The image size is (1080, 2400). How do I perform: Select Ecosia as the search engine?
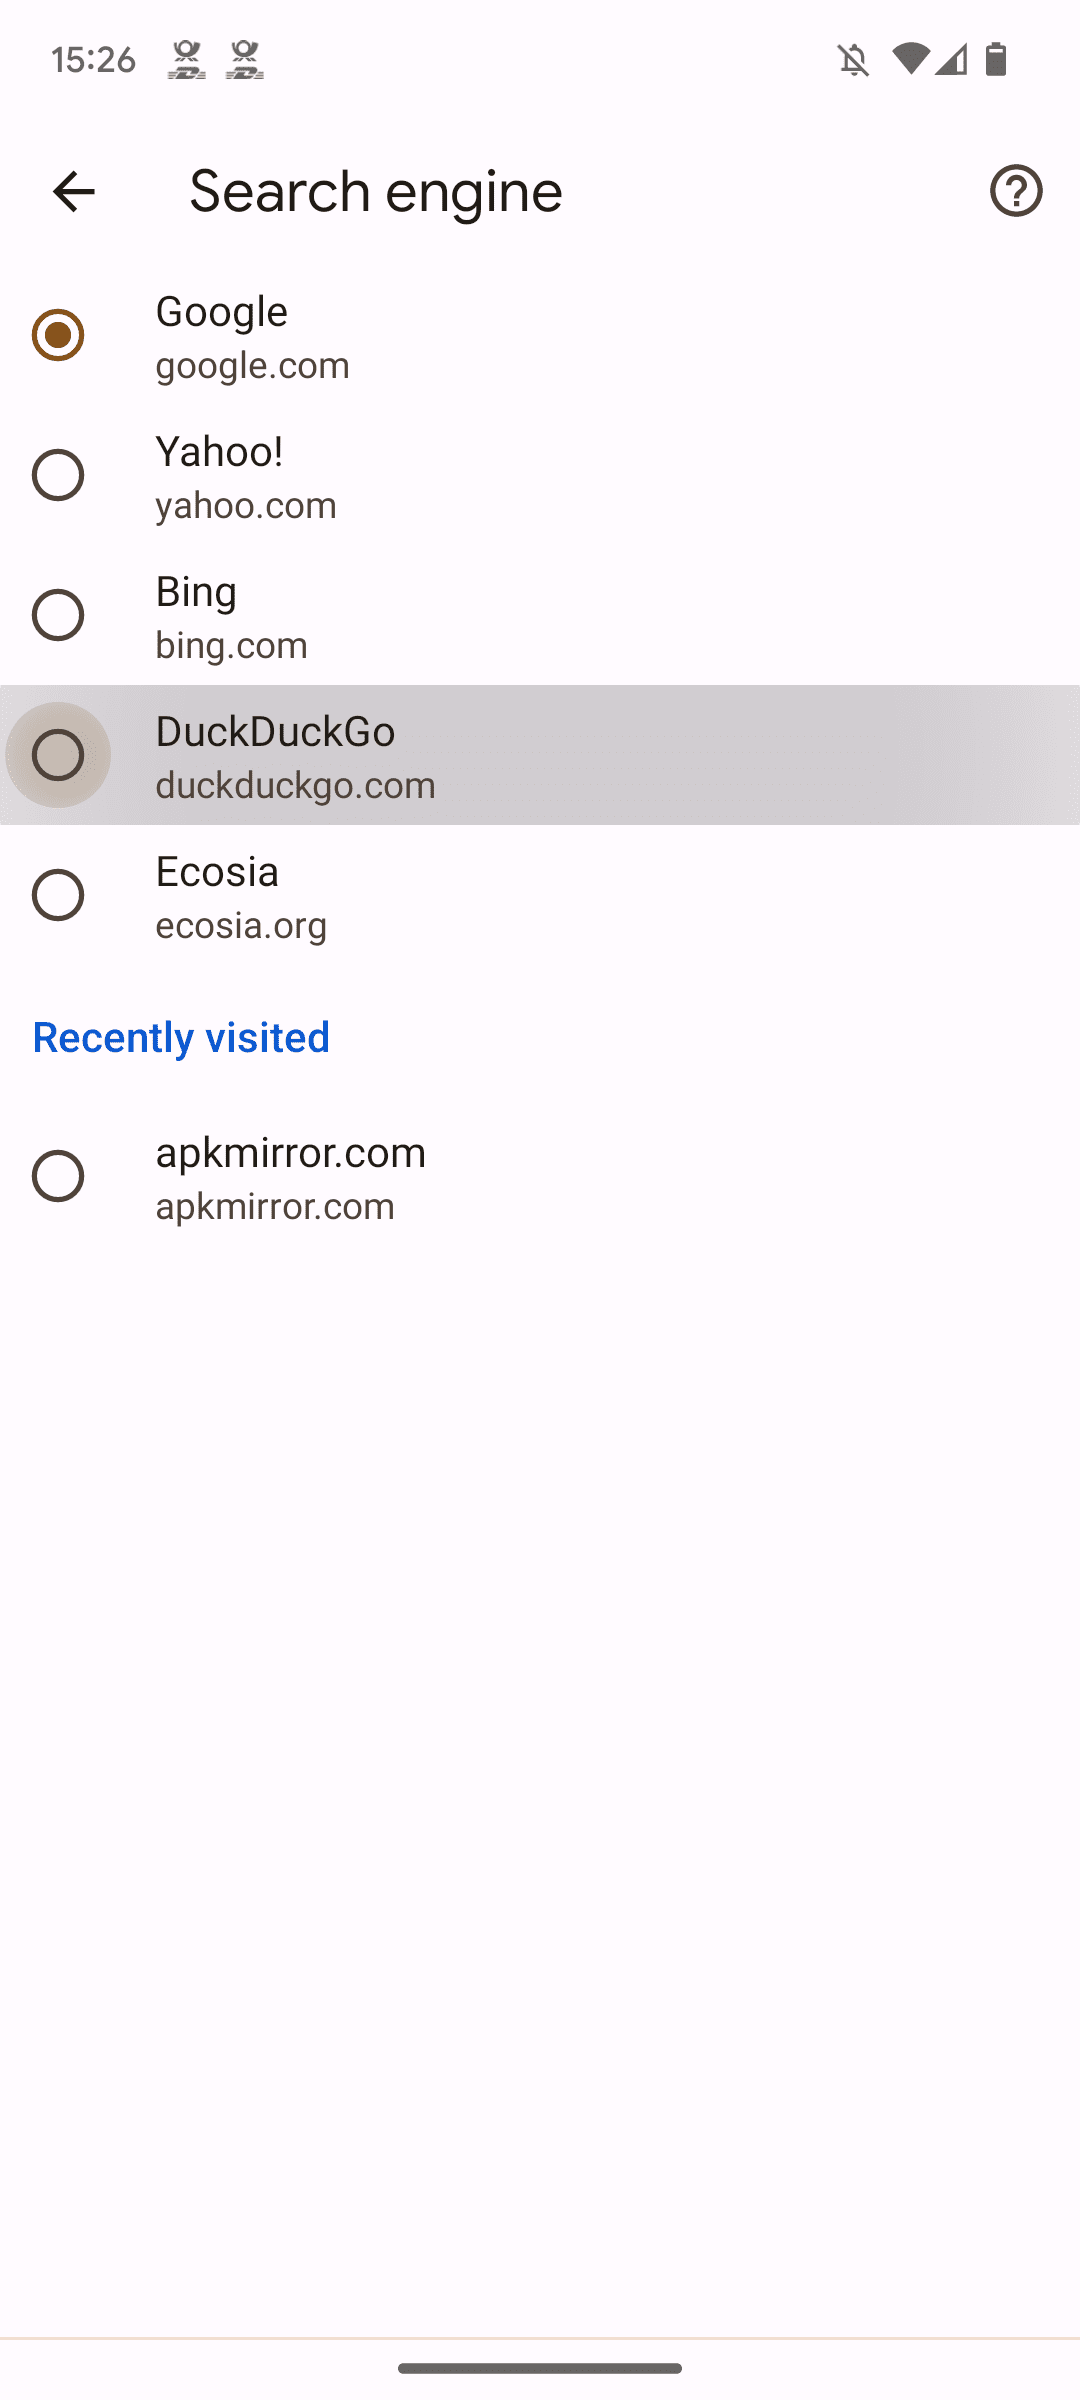point(58,896)
